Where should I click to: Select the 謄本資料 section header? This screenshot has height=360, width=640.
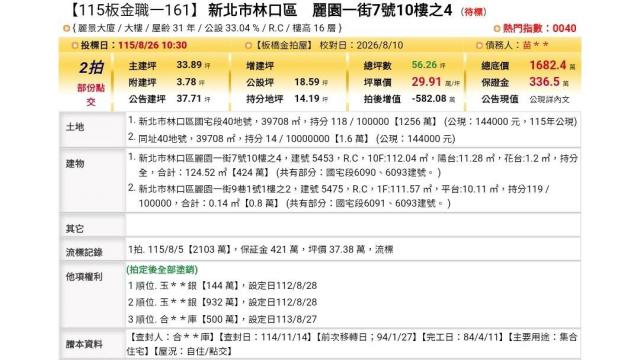click(84, 344)
